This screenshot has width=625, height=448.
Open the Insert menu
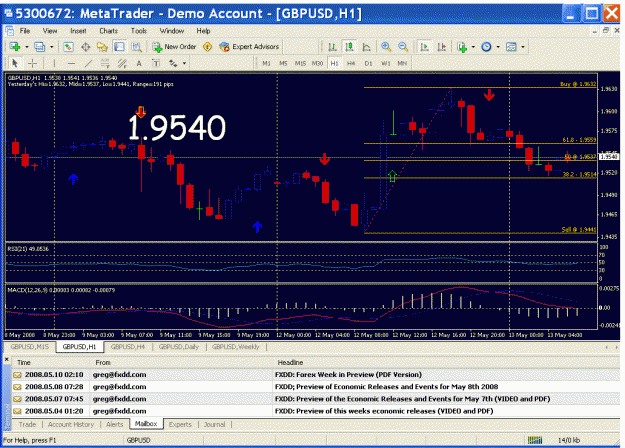click(x=78, y=31)
